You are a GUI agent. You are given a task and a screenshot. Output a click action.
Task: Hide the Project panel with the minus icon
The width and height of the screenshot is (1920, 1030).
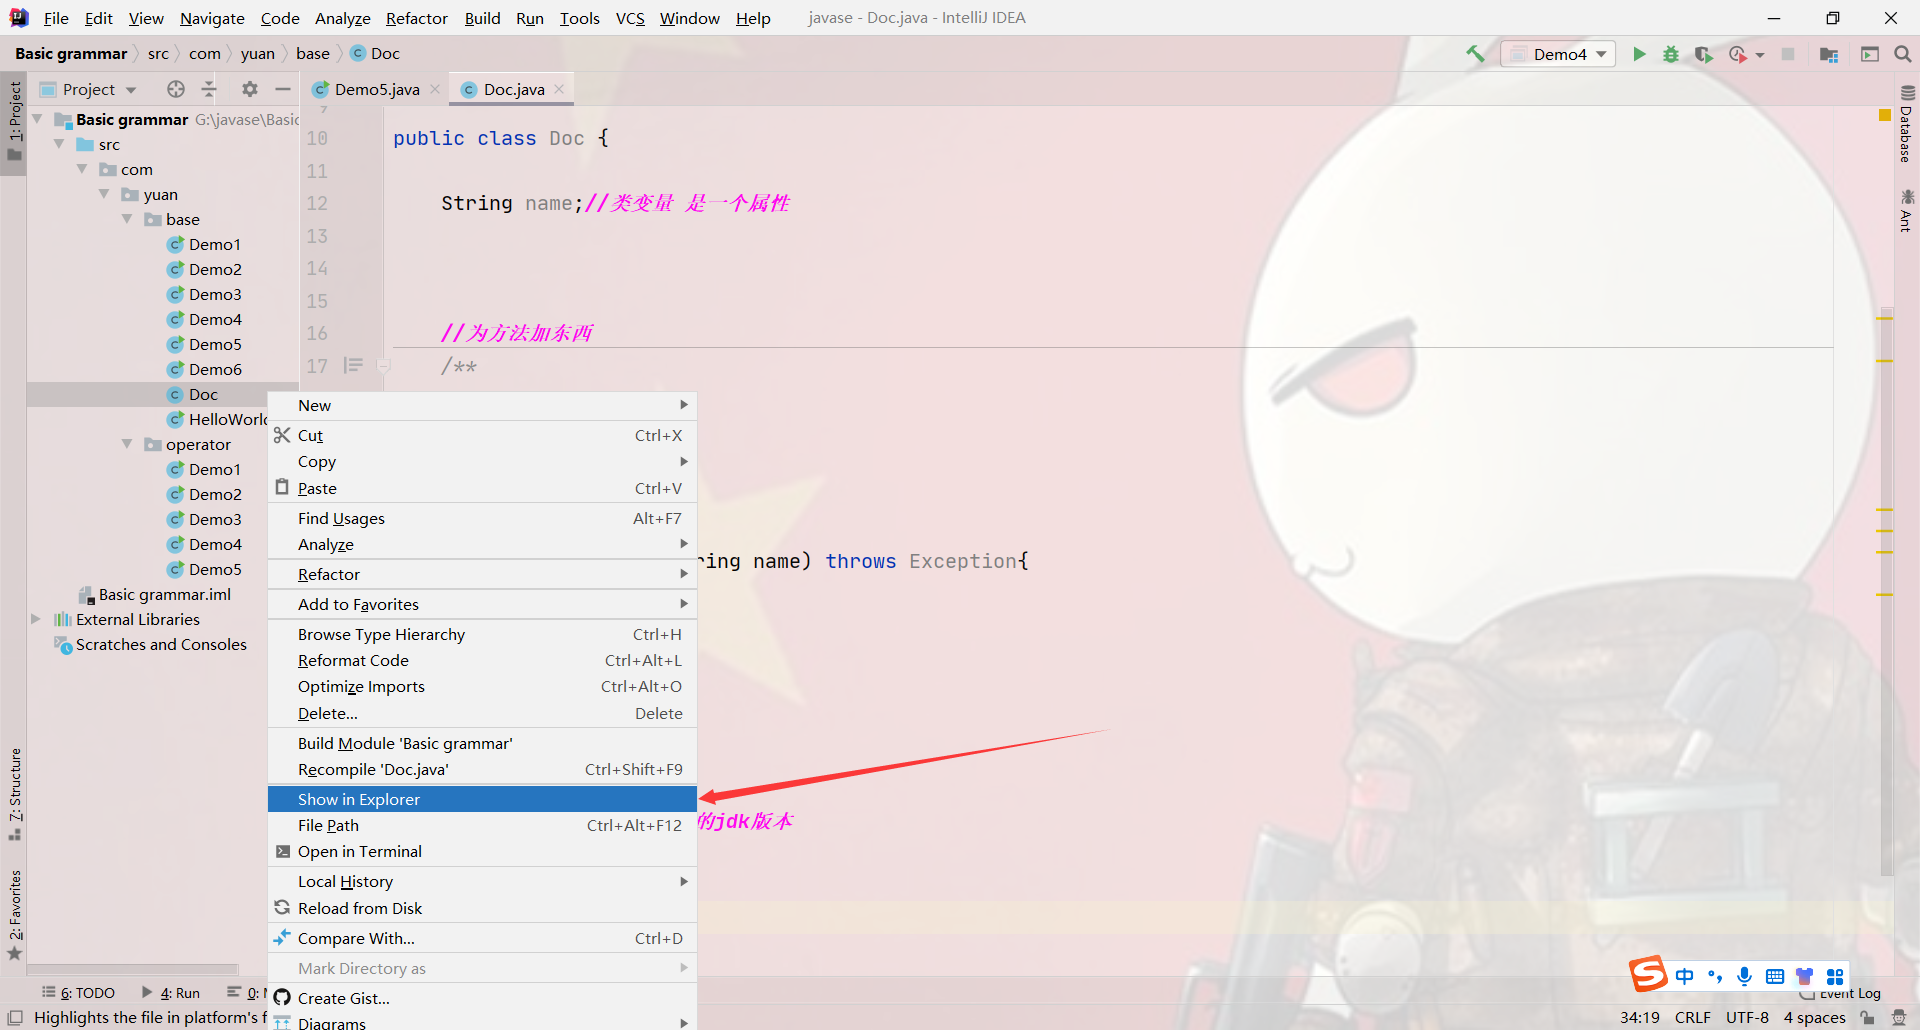(283, 89)
